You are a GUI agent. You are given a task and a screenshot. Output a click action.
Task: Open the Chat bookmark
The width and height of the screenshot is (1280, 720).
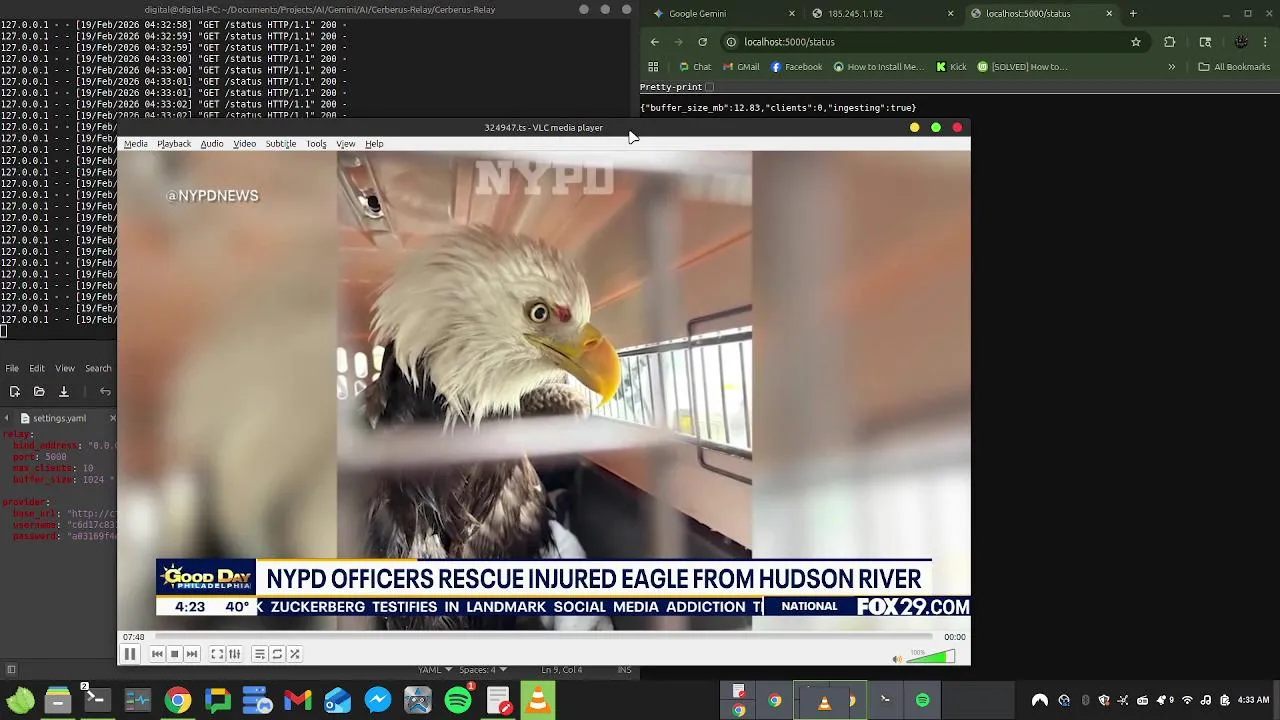coord(695,67)
